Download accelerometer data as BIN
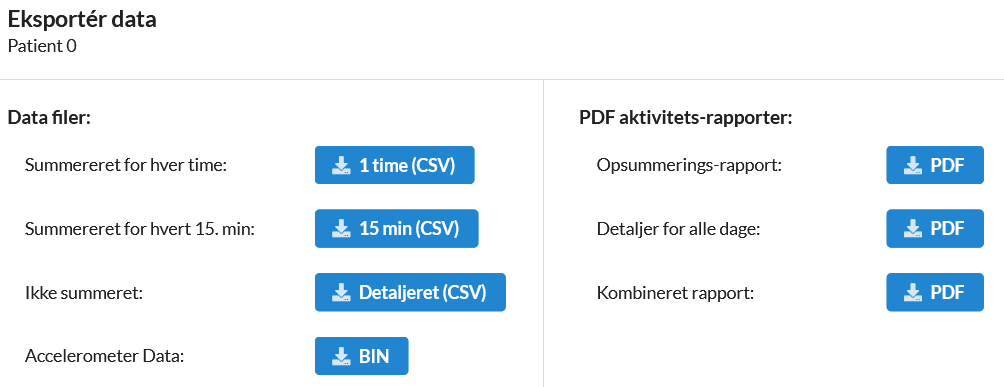1004x387 pixels. [x=361, y=356]
